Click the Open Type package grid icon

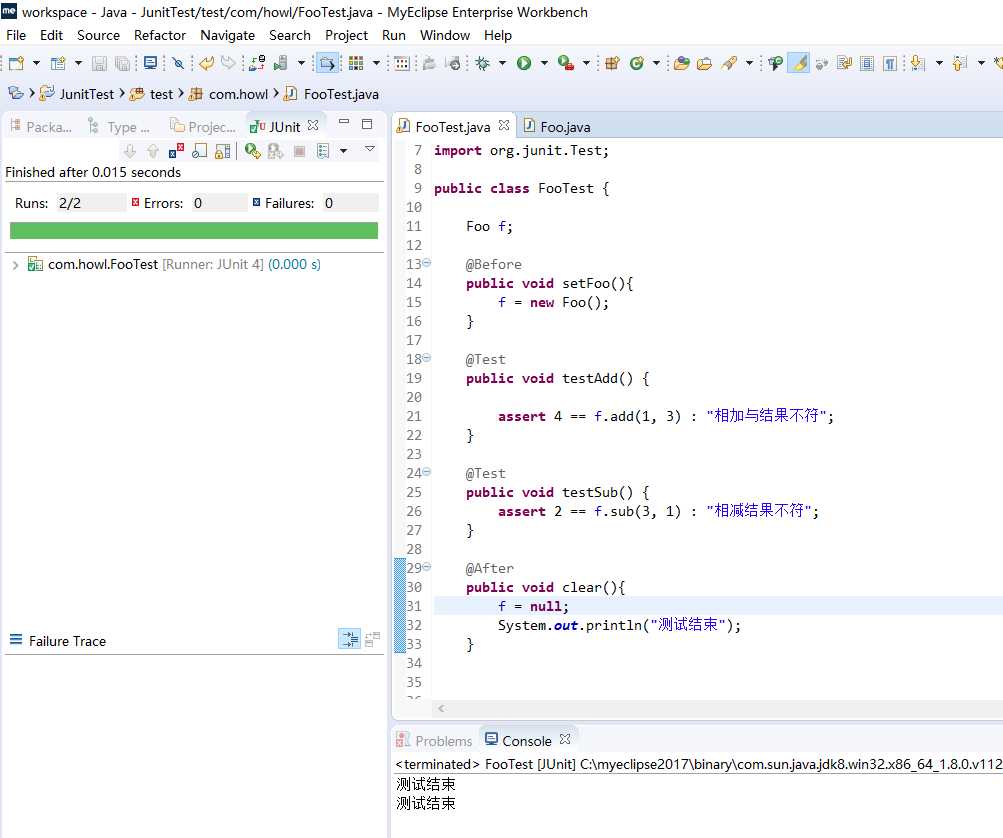click(356, 63)
